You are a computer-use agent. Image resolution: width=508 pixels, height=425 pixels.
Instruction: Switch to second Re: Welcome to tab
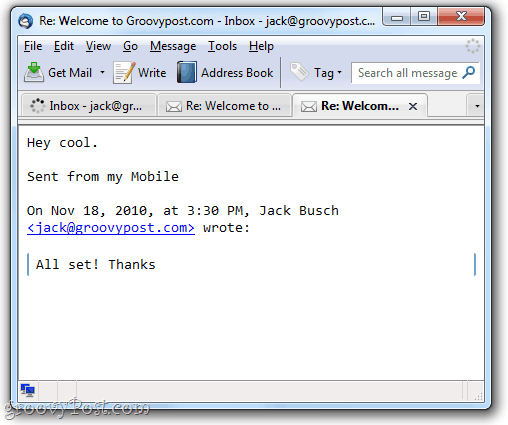pyautogui.click(x=224, y=106)
